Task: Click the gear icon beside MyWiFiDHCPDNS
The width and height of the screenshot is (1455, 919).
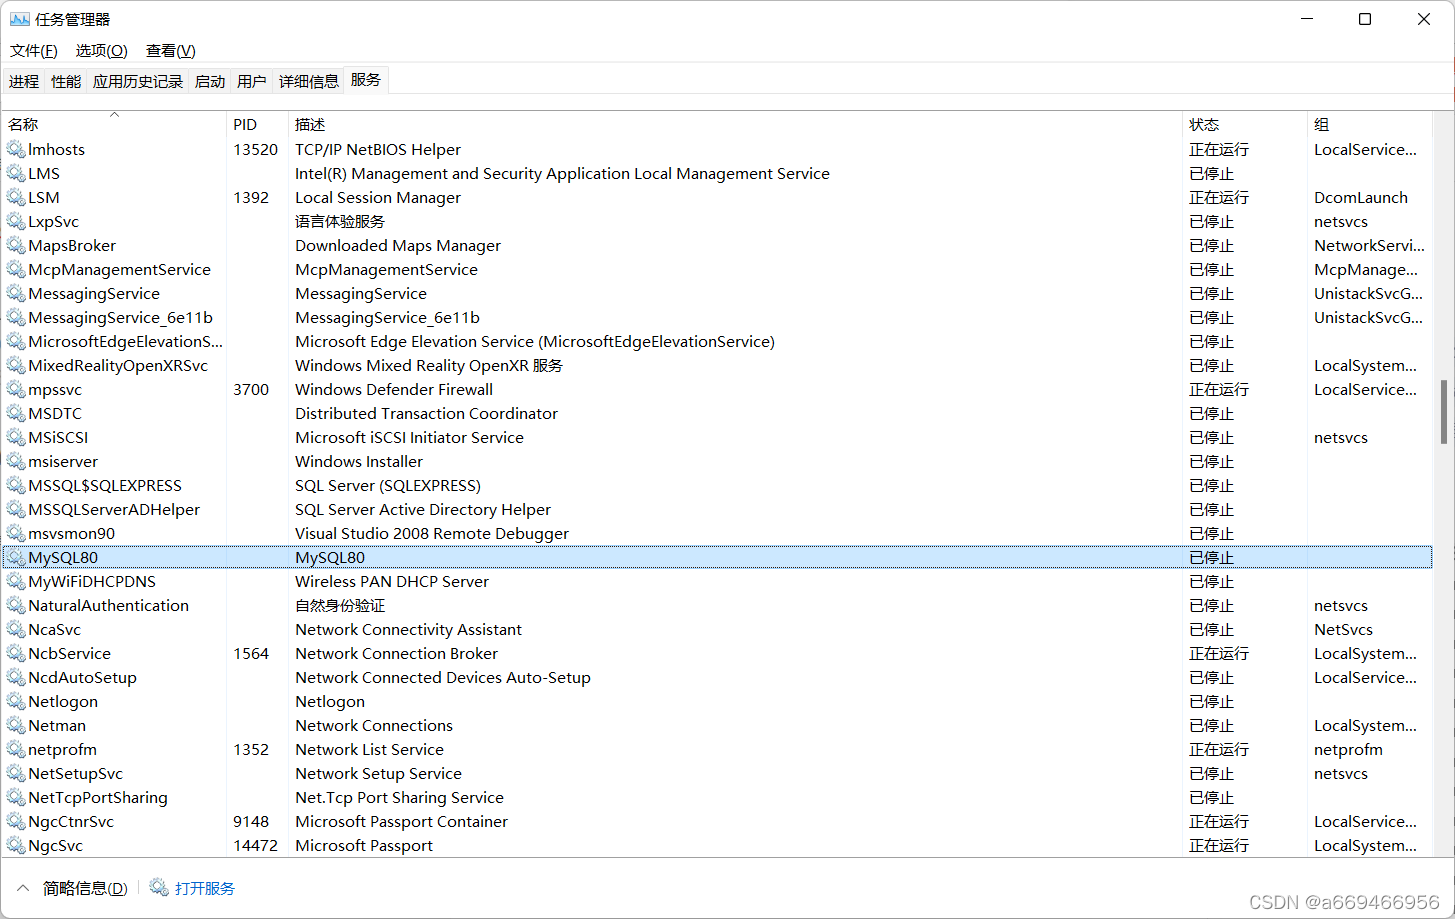Action: tap(16, 582)
